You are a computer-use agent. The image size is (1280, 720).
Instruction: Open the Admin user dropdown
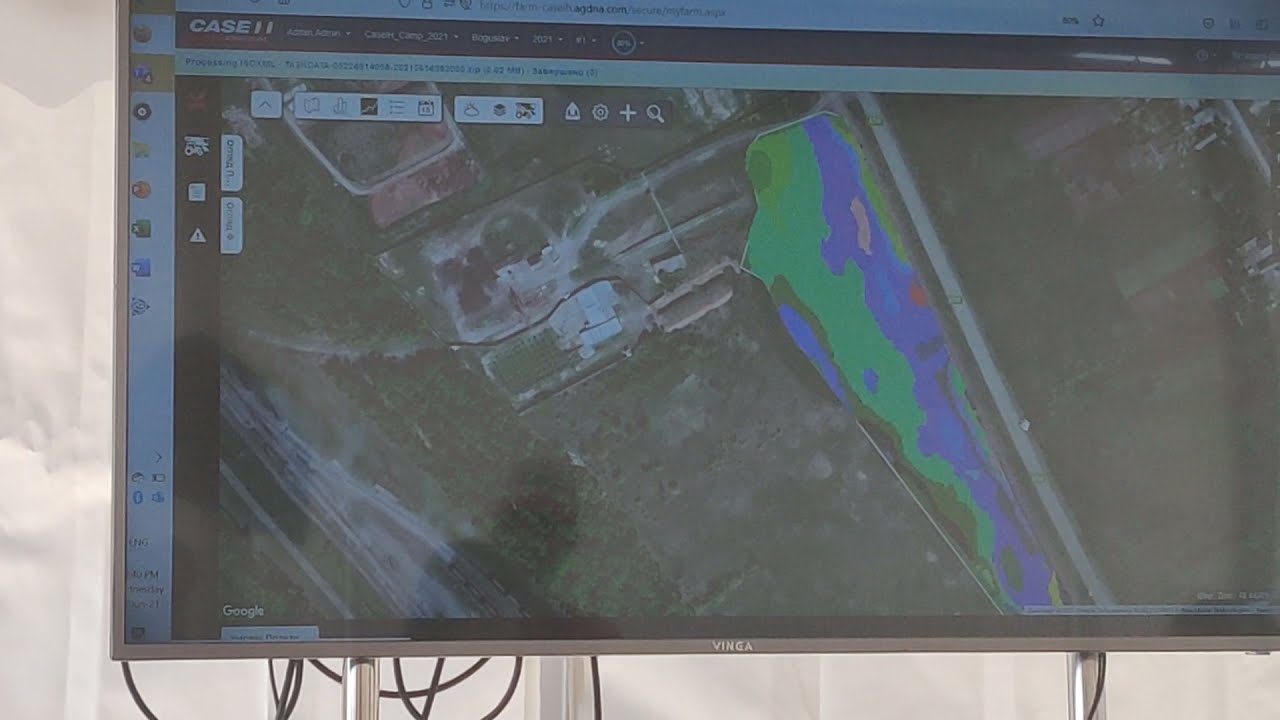click(x=318, y=34)
